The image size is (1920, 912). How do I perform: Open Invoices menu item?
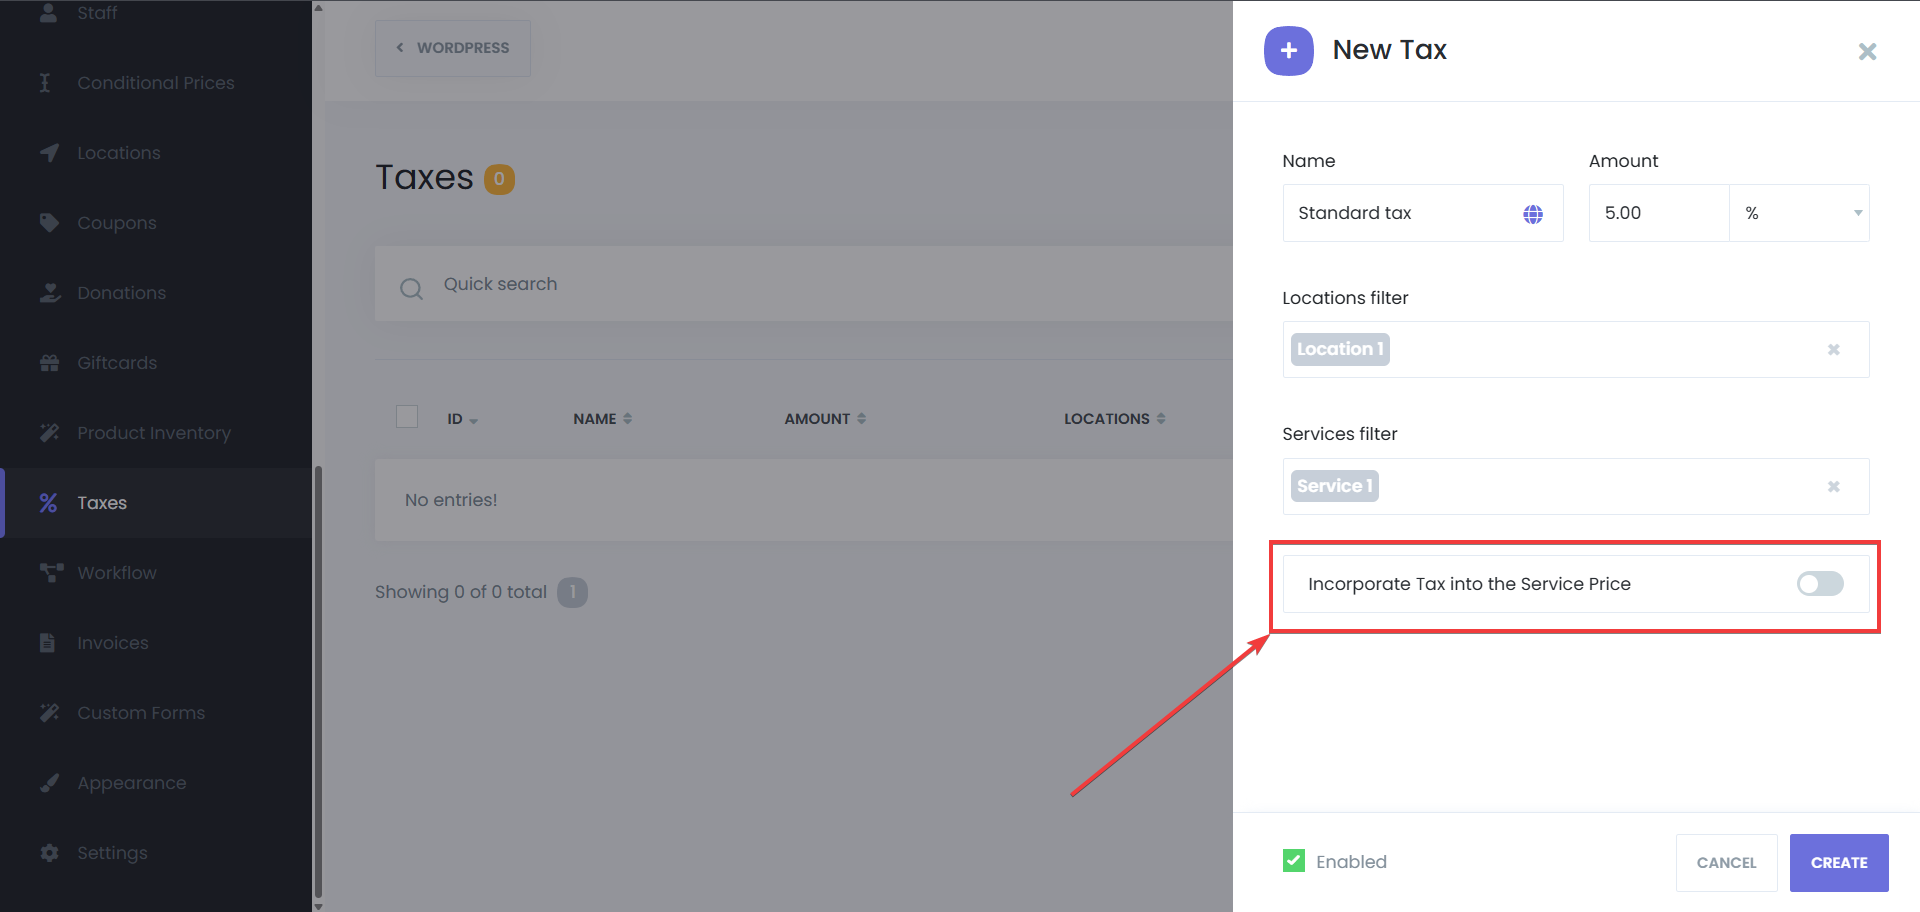(156, 643)
